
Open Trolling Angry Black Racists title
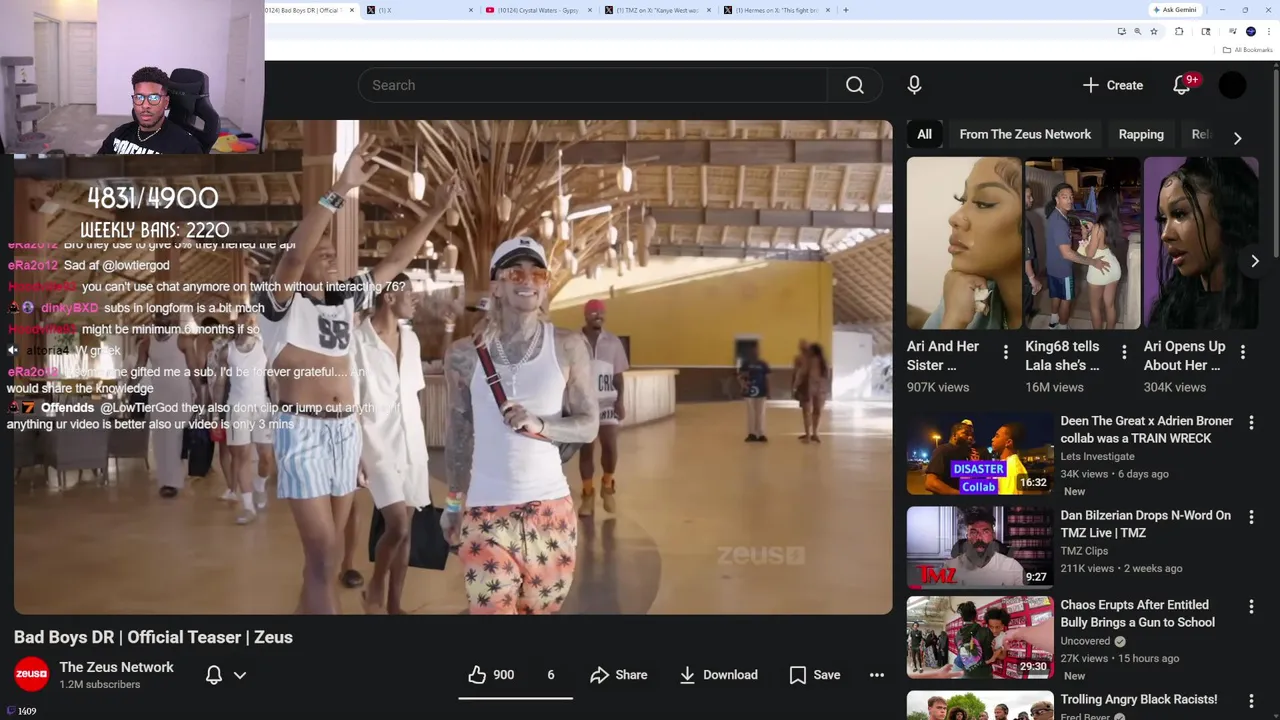(1138, 699)
